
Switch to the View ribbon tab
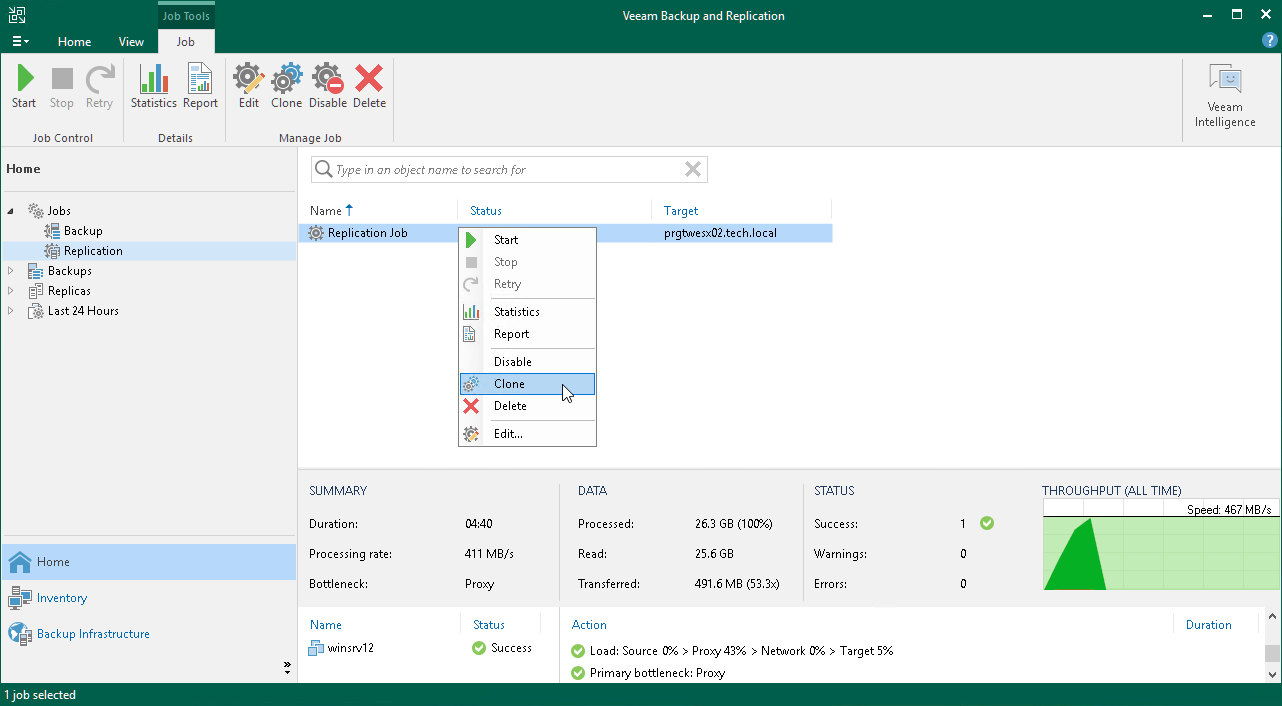(x=131, y=42)
